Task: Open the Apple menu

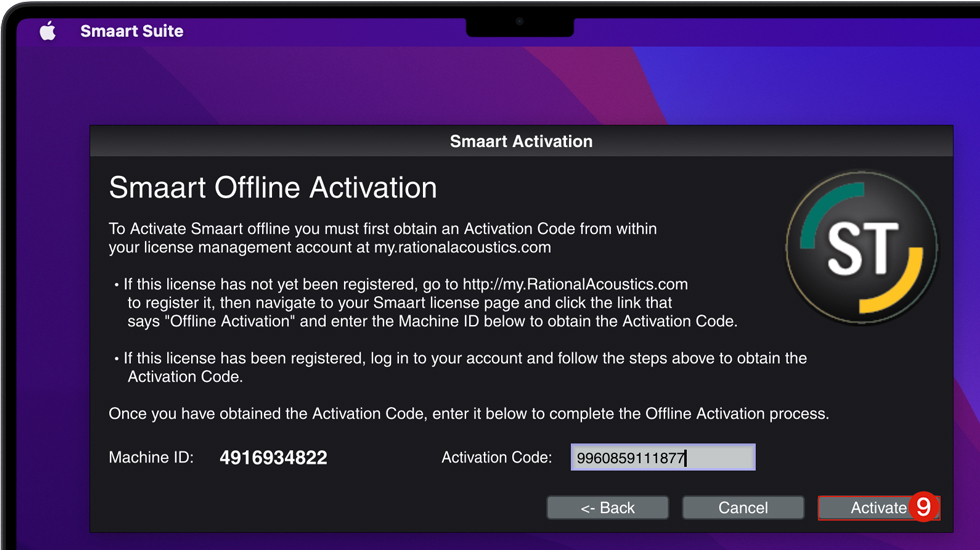Action: coord(48,31)
